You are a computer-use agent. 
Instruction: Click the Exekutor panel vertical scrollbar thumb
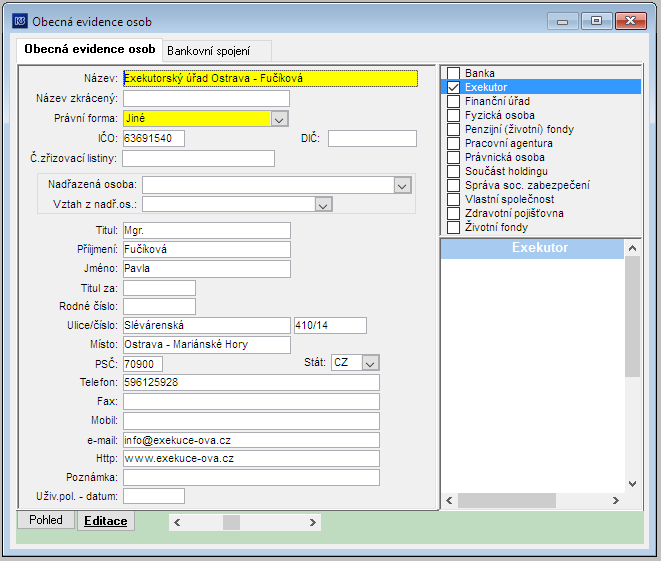click(632, 316)
